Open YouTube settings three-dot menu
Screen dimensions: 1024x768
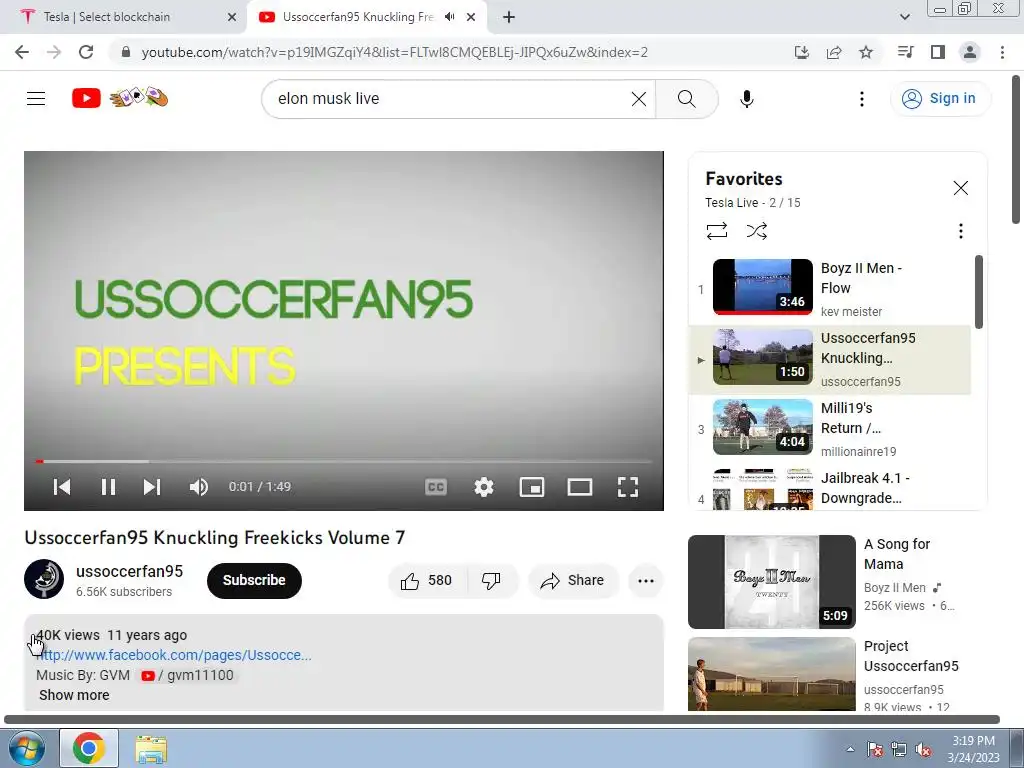(861, 99)
